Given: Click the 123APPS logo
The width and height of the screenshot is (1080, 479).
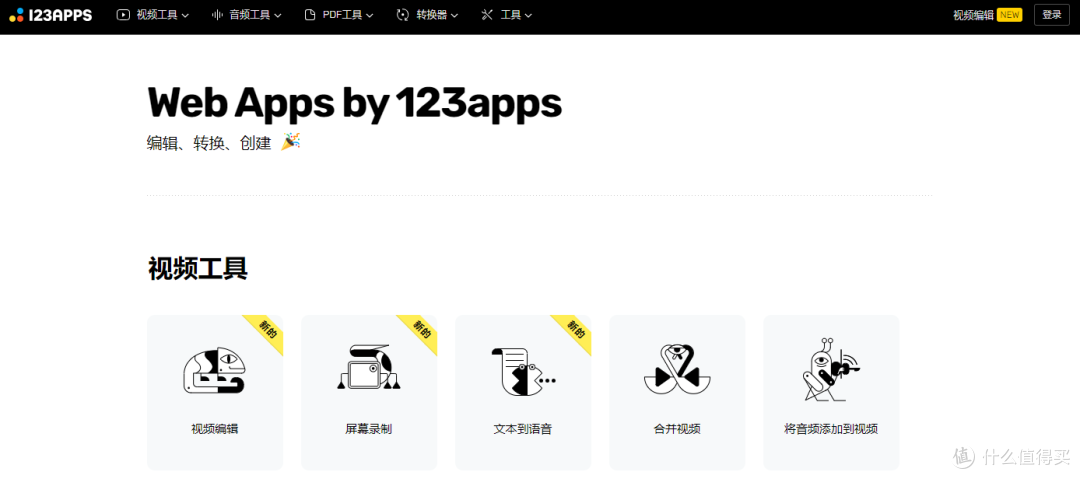Looking at the screenshot, I should [50, 15].
